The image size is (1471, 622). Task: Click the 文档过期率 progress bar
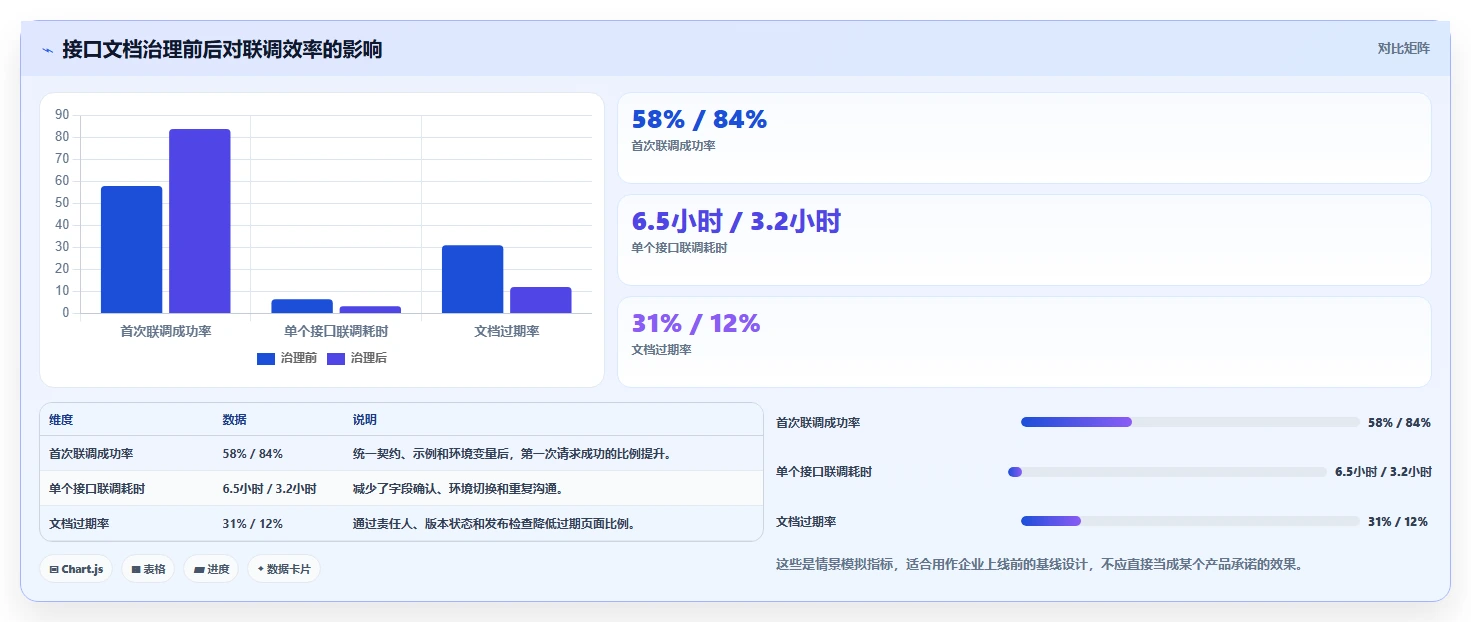coord(1190,521)
